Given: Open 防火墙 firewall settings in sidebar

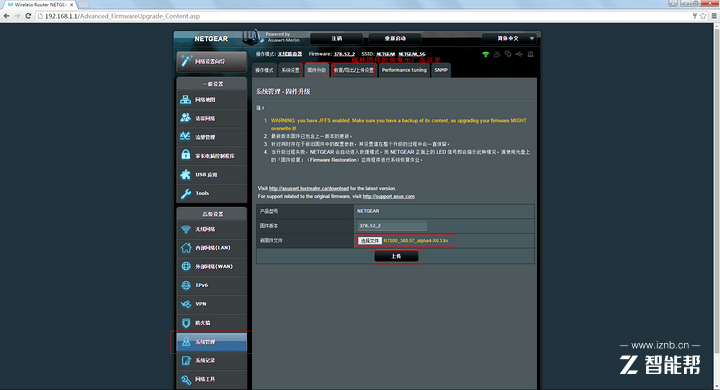Looking at the screenshot, I should tap(212, 323).
